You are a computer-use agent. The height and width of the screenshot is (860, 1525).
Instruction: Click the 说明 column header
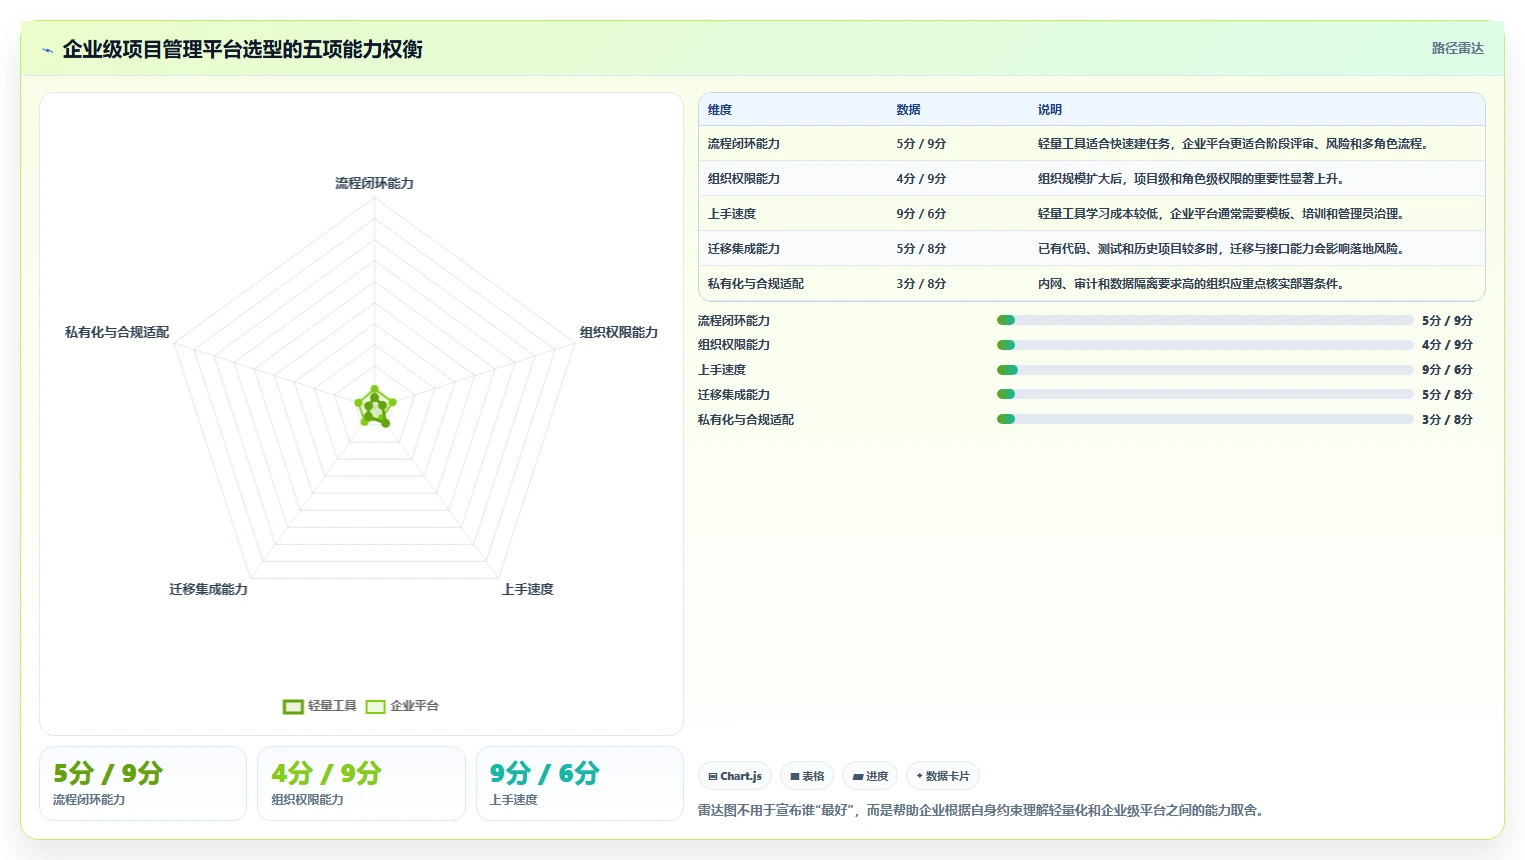tap(1050, 110)
